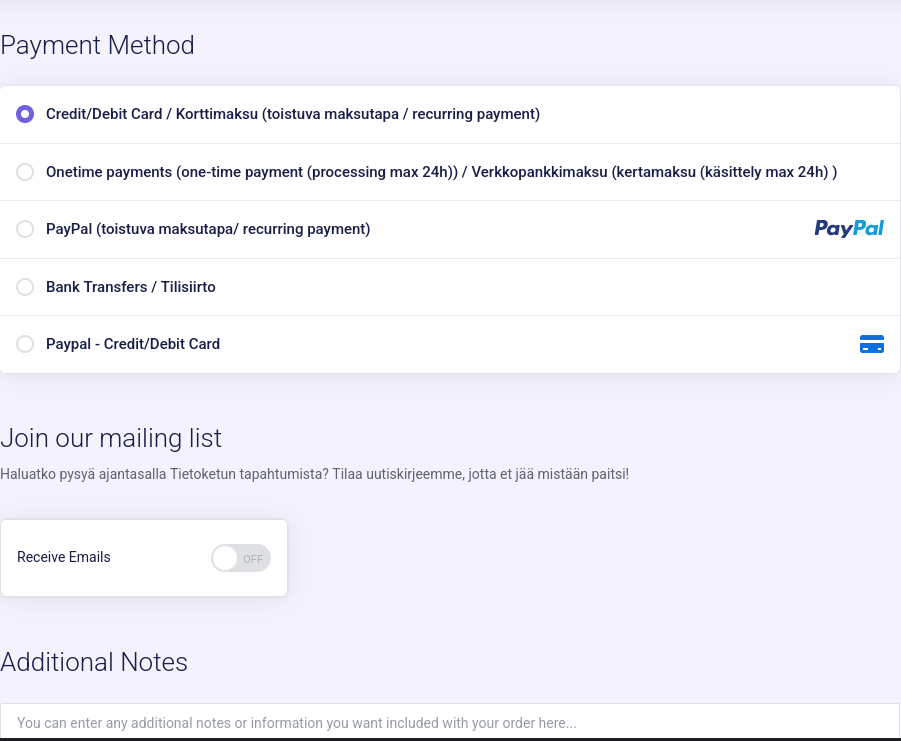Click the Additional Notes heading
901x741 pixels.
tap(94, 662)
